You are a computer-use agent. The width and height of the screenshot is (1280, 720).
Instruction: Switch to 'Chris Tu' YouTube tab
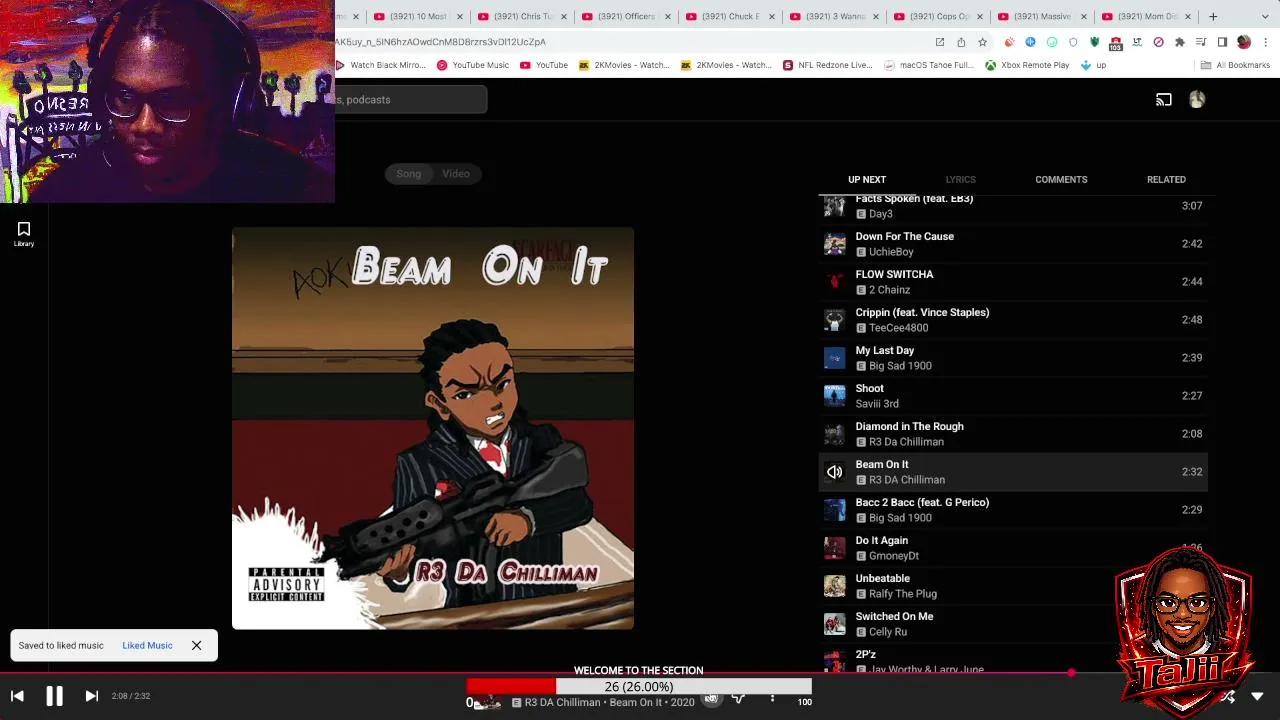coord(520,16)
